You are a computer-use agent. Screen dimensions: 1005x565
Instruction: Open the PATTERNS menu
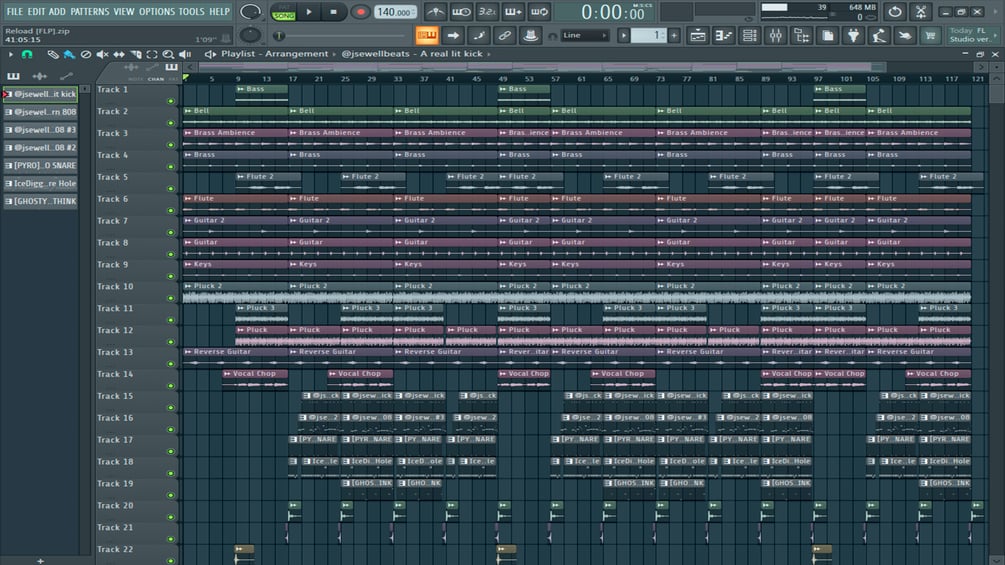[x=90, y=12]
